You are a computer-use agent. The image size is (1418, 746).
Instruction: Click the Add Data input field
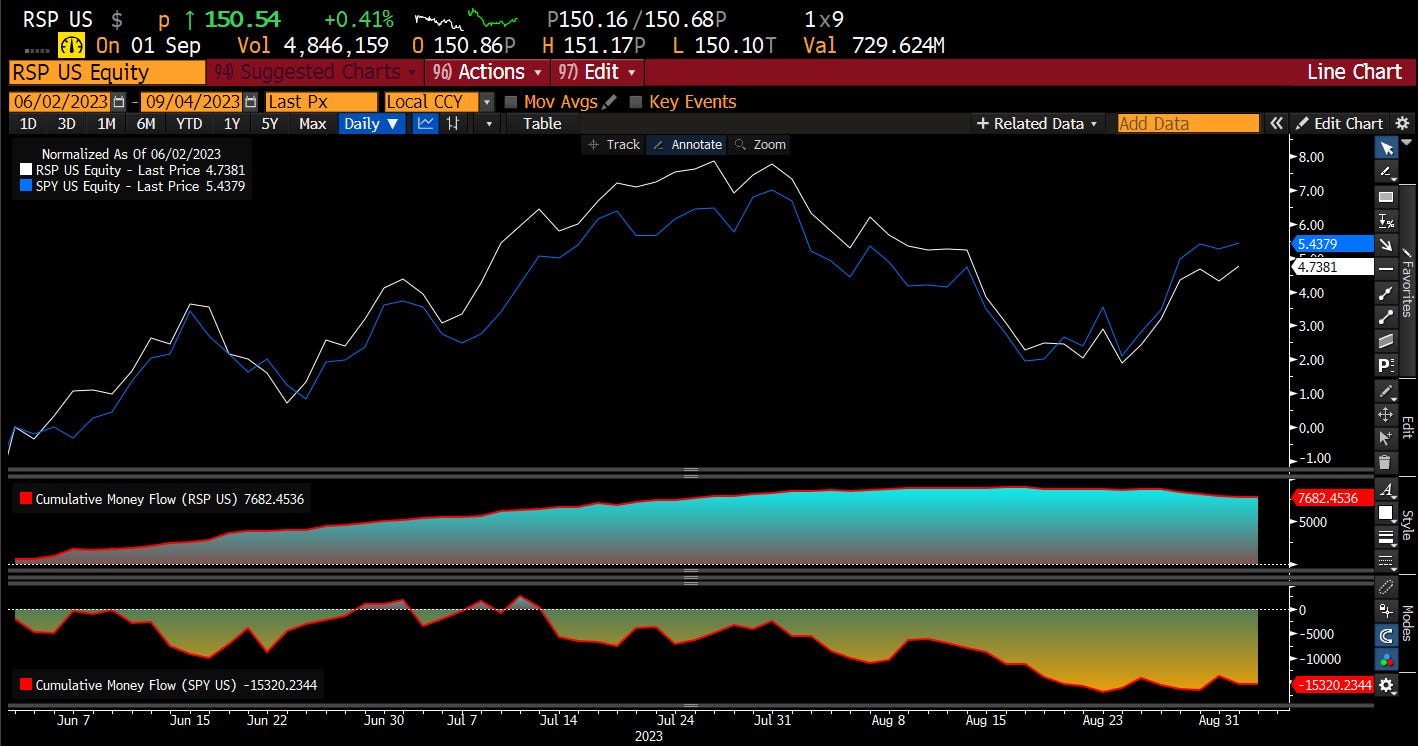pos(1188,123)
